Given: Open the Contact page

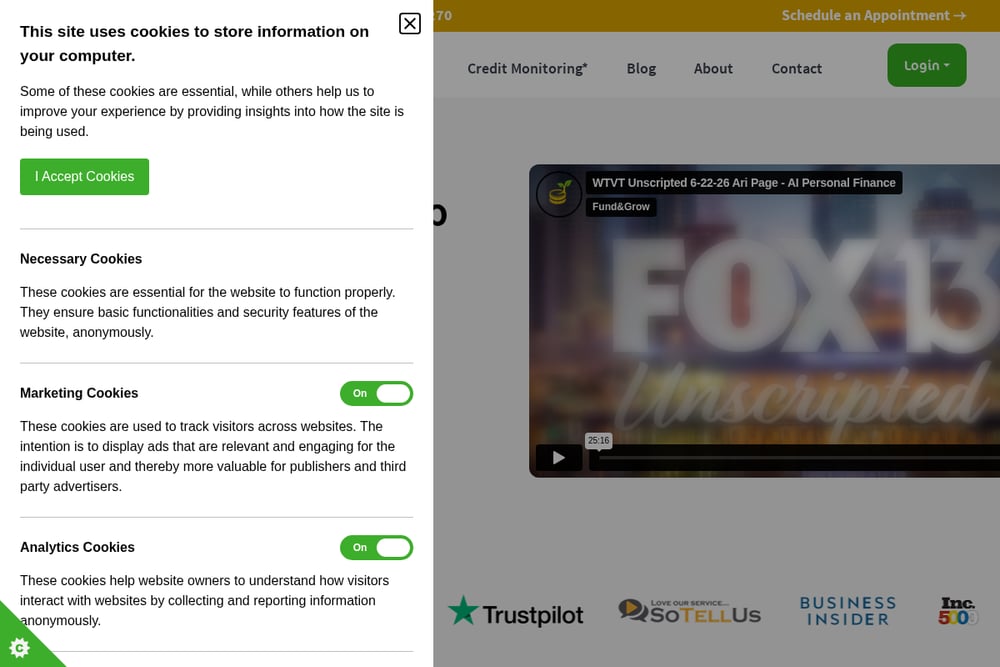Looking at the screenshot, I should point(797,68).
